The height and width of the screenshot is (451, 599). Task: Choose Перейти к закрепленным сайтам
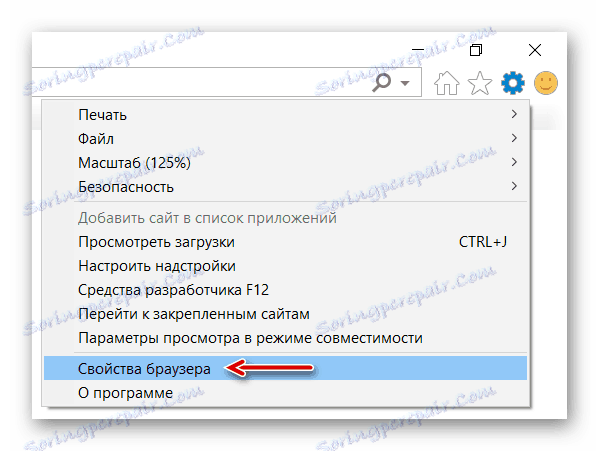point(285,314)
